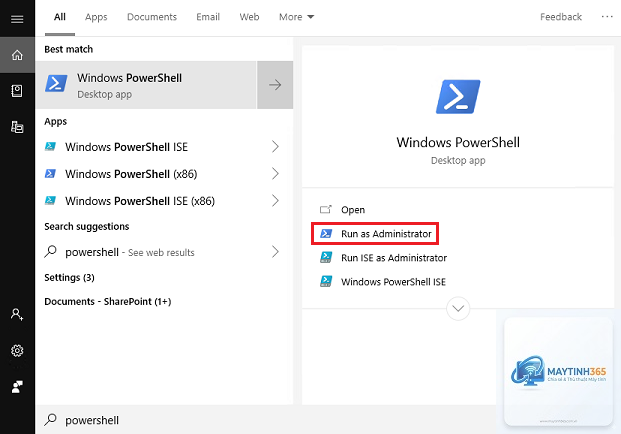Expand chevron for powershell web results
621x434 pixels.
coord(275,251)
